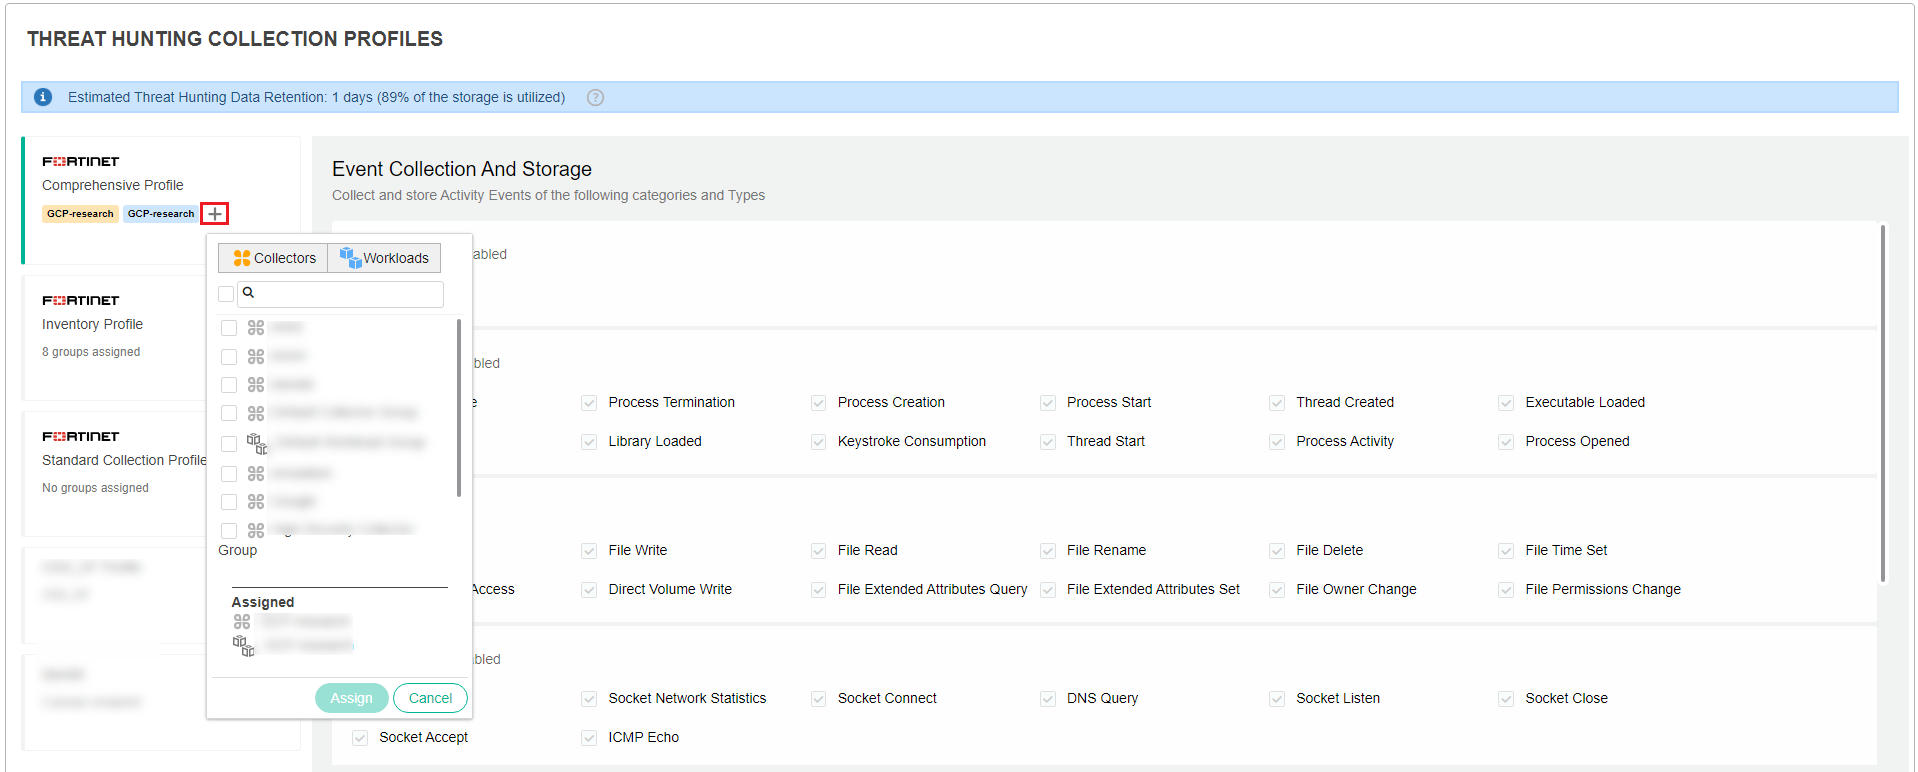
Task: Uncheck Socket Listen
Action: coord(1277,699)
